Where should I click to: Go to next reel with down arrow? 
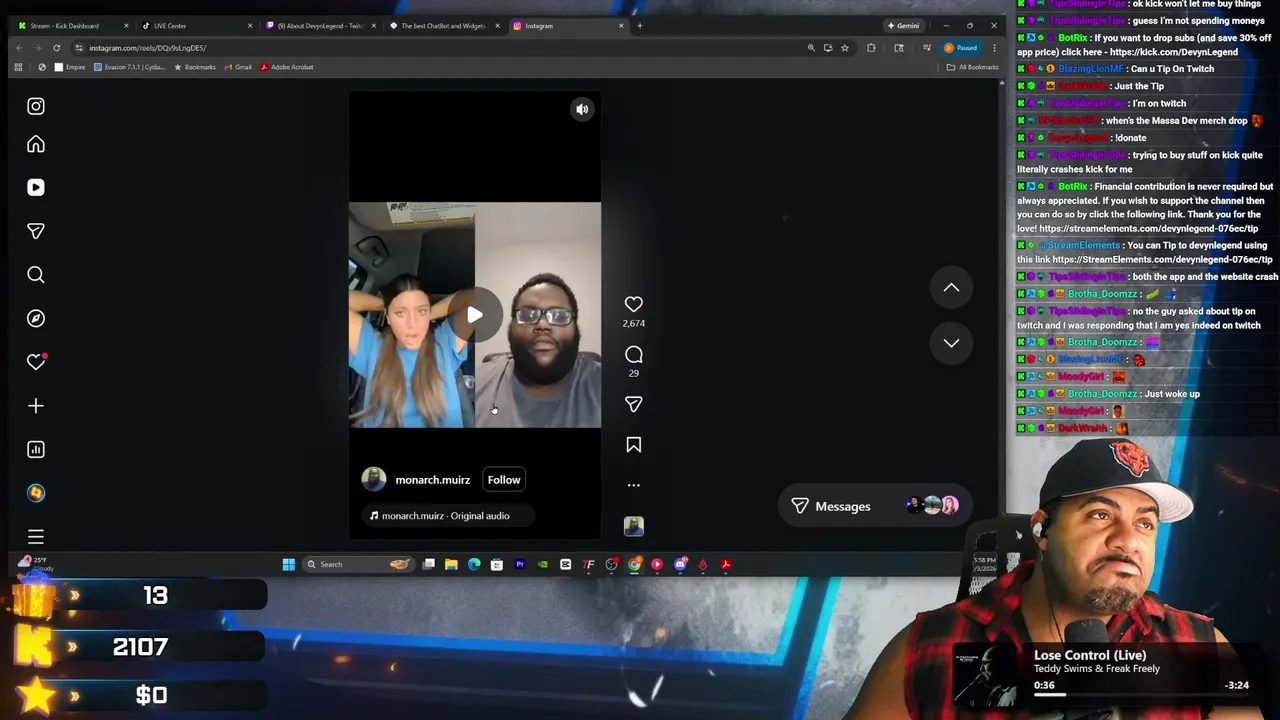(951, 343)
